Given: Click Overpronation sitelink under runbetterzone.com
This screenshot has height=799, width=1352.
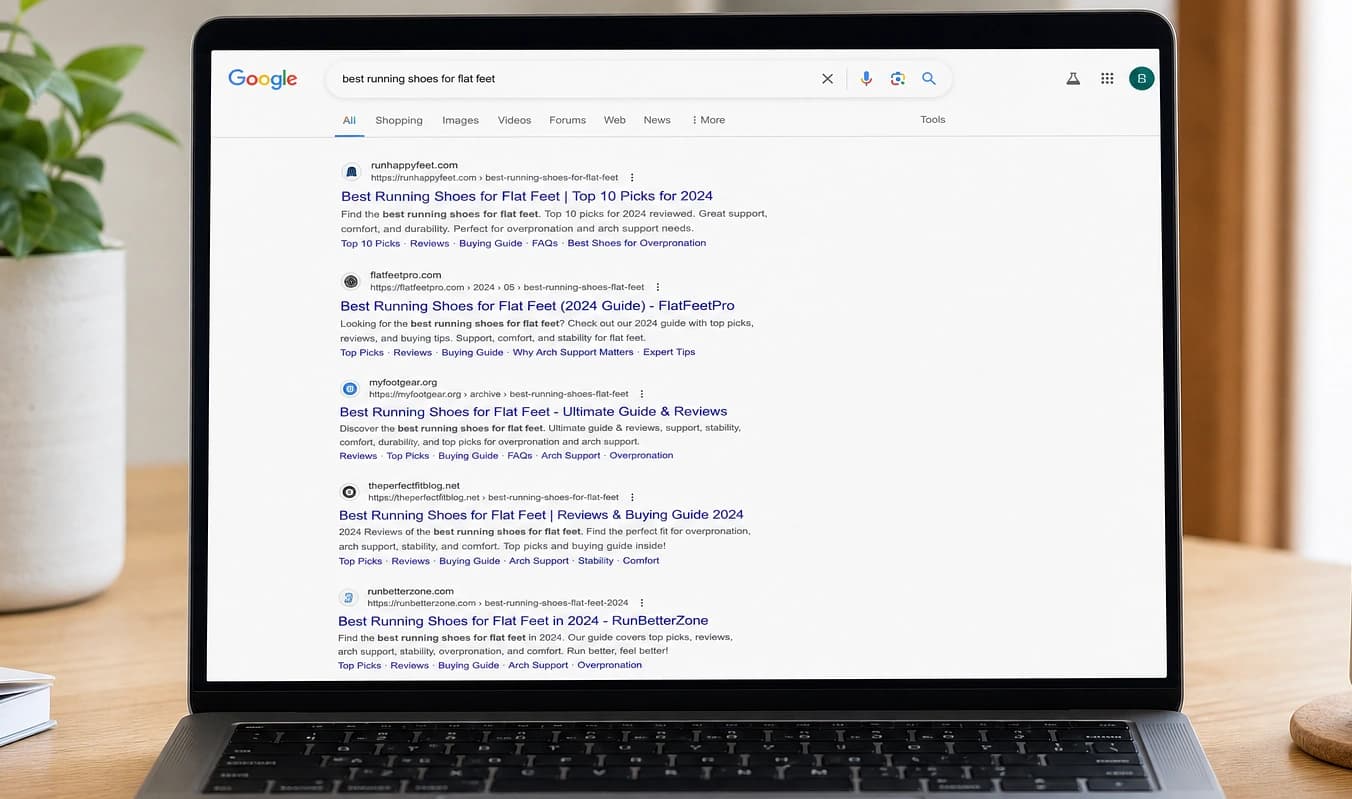Looking at the screenshot, I should (609, 665).
